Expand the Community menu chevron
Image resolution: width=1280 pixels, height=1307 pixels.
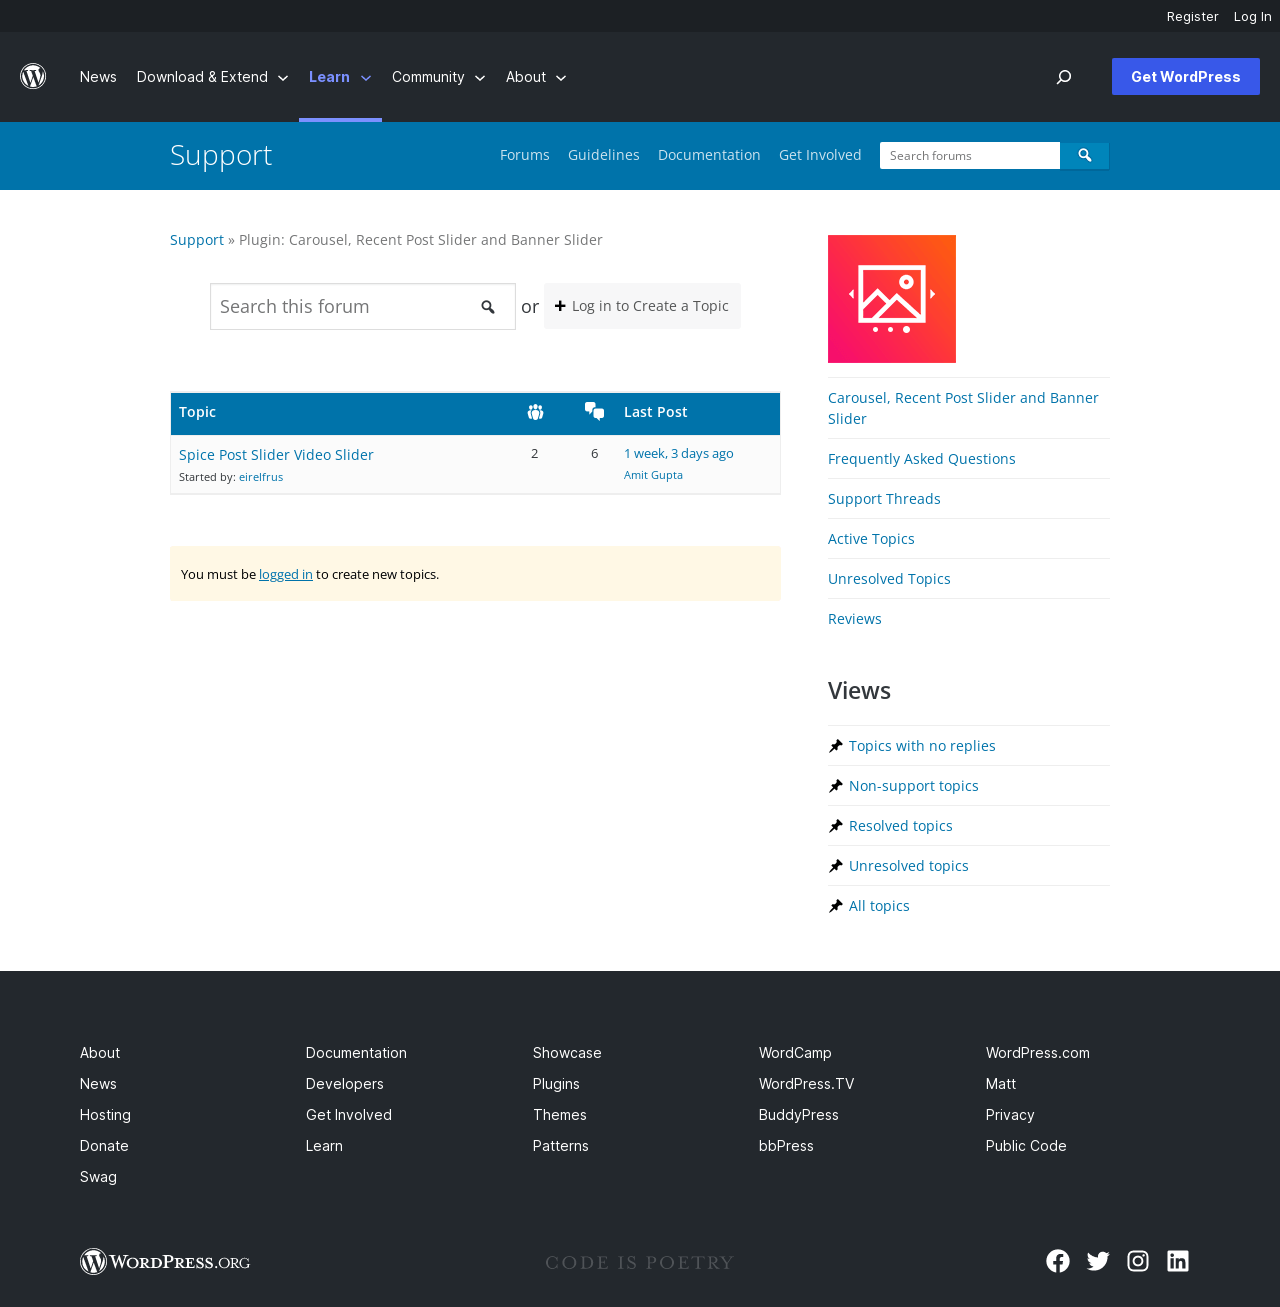click(480, 78)
